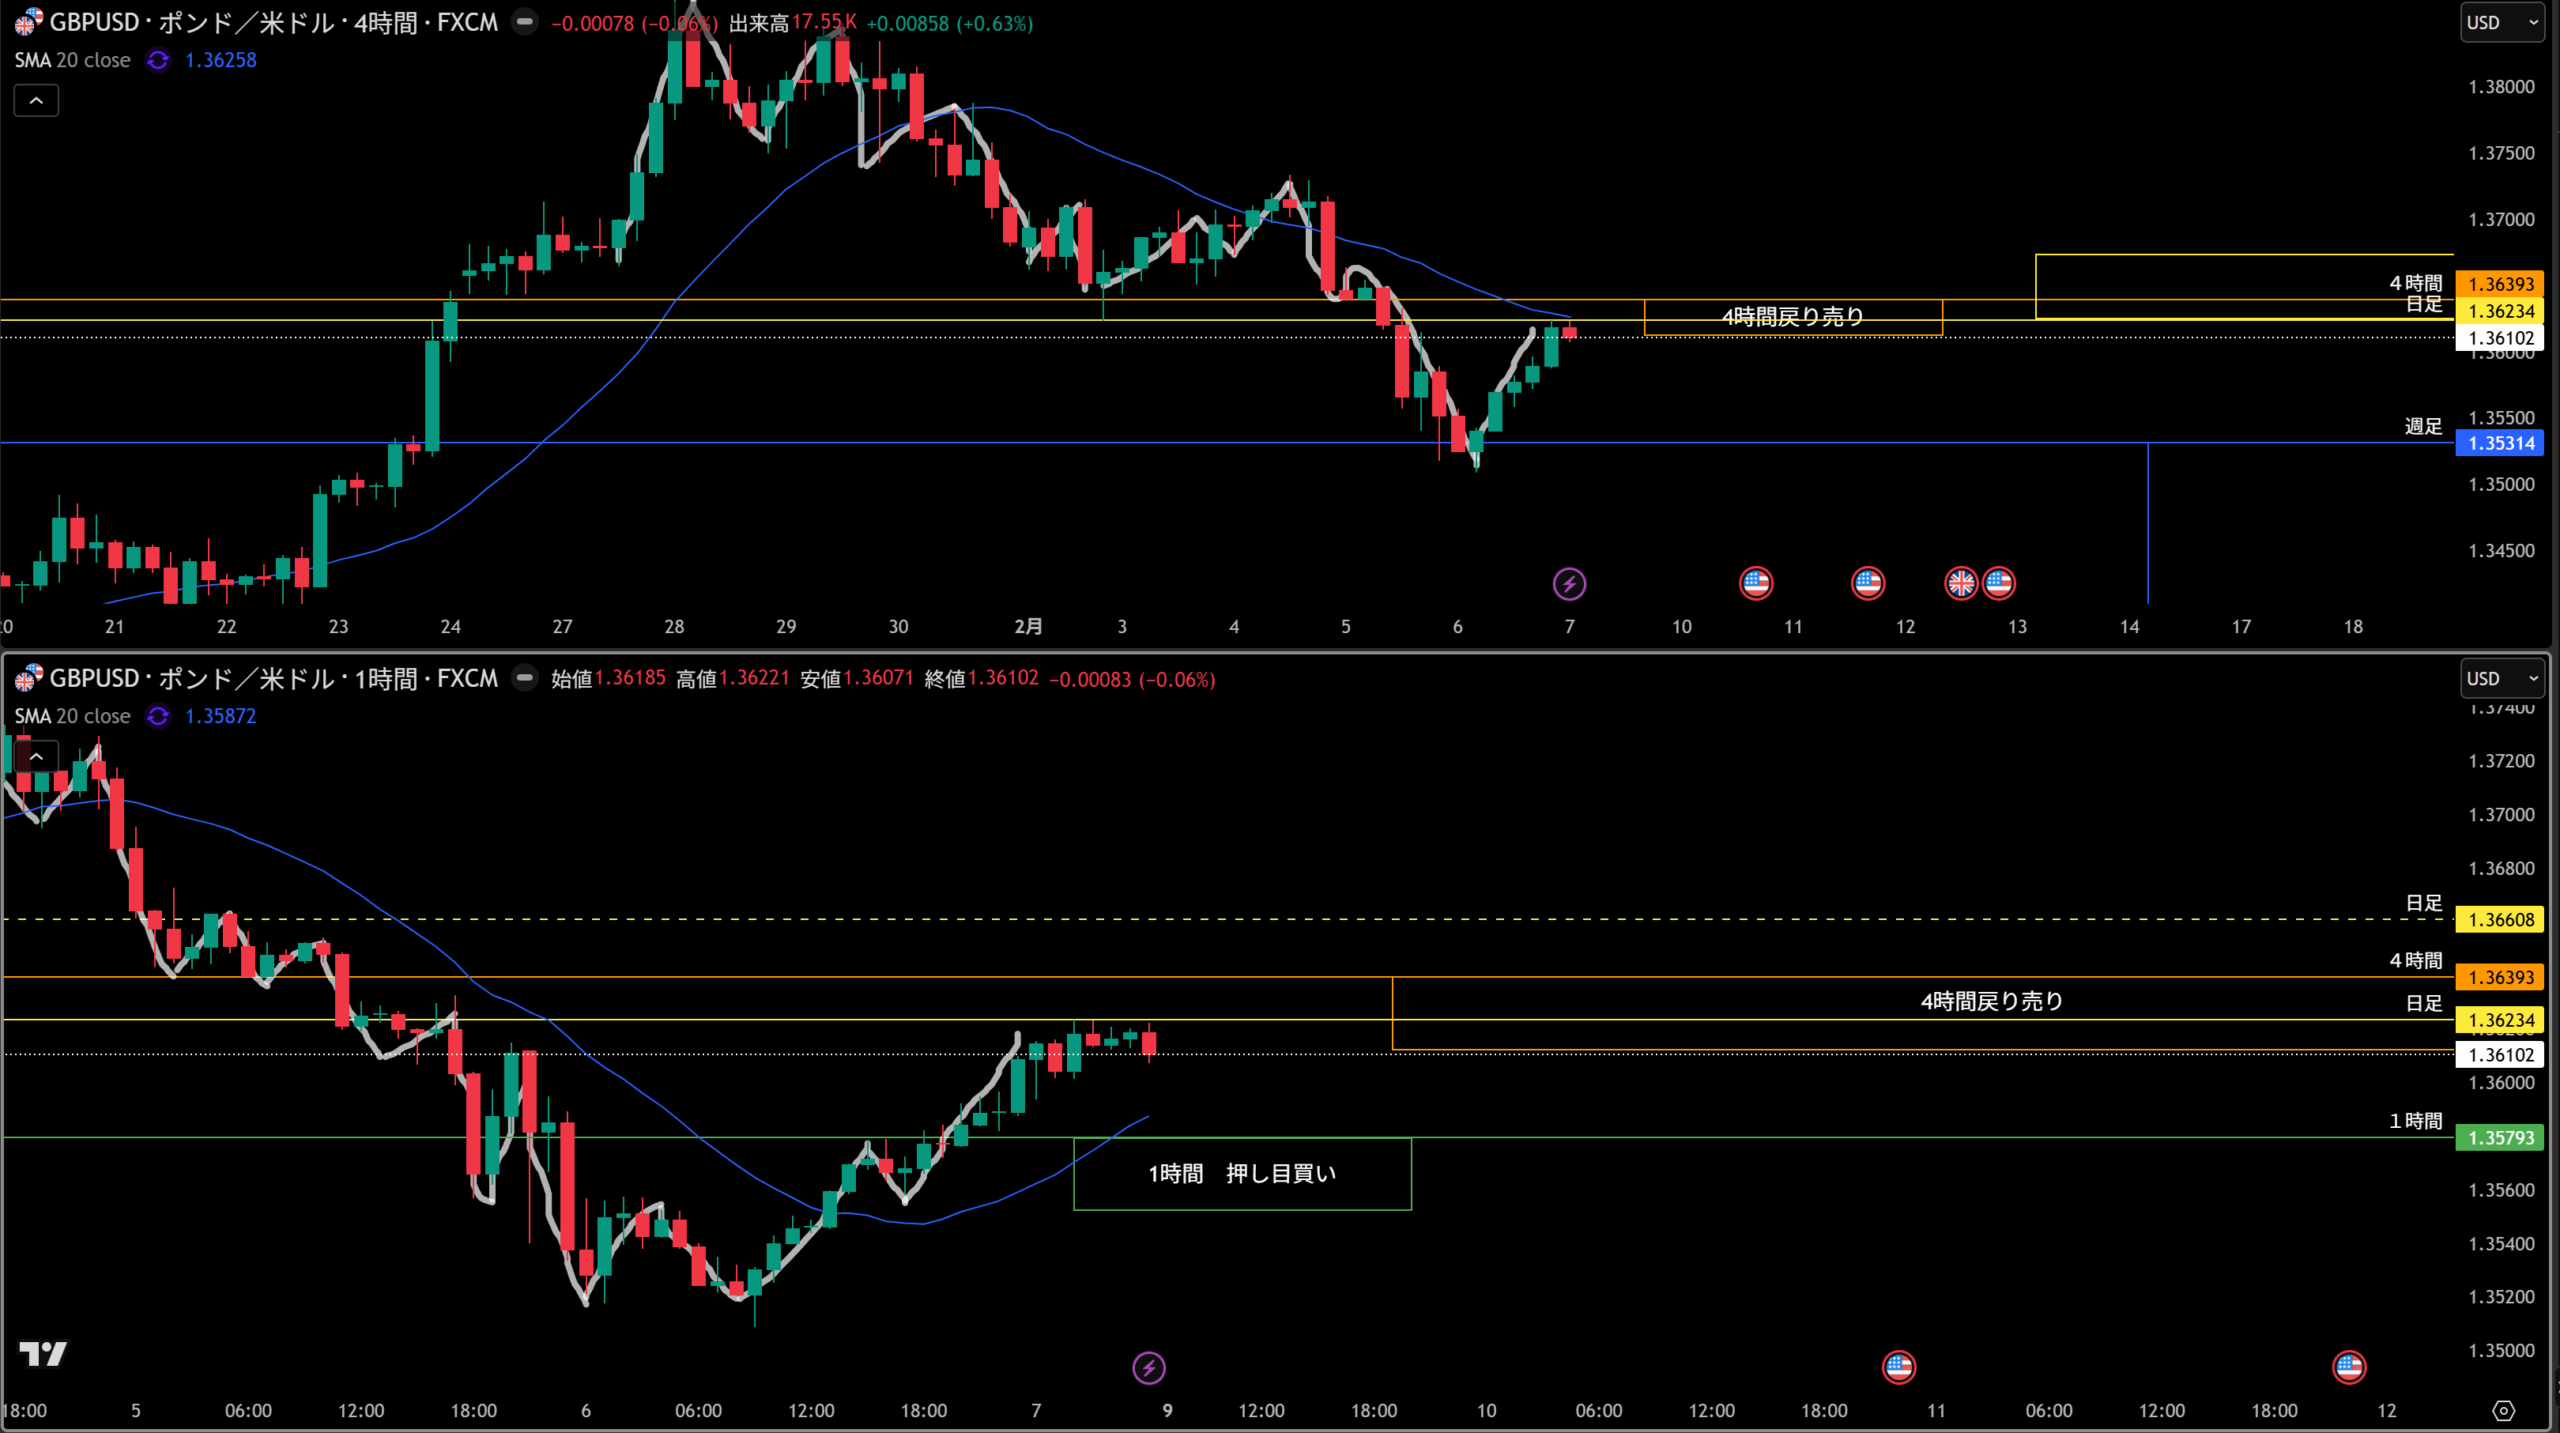Click the GBPUSD 4時間 symbol title

point(272,22)
